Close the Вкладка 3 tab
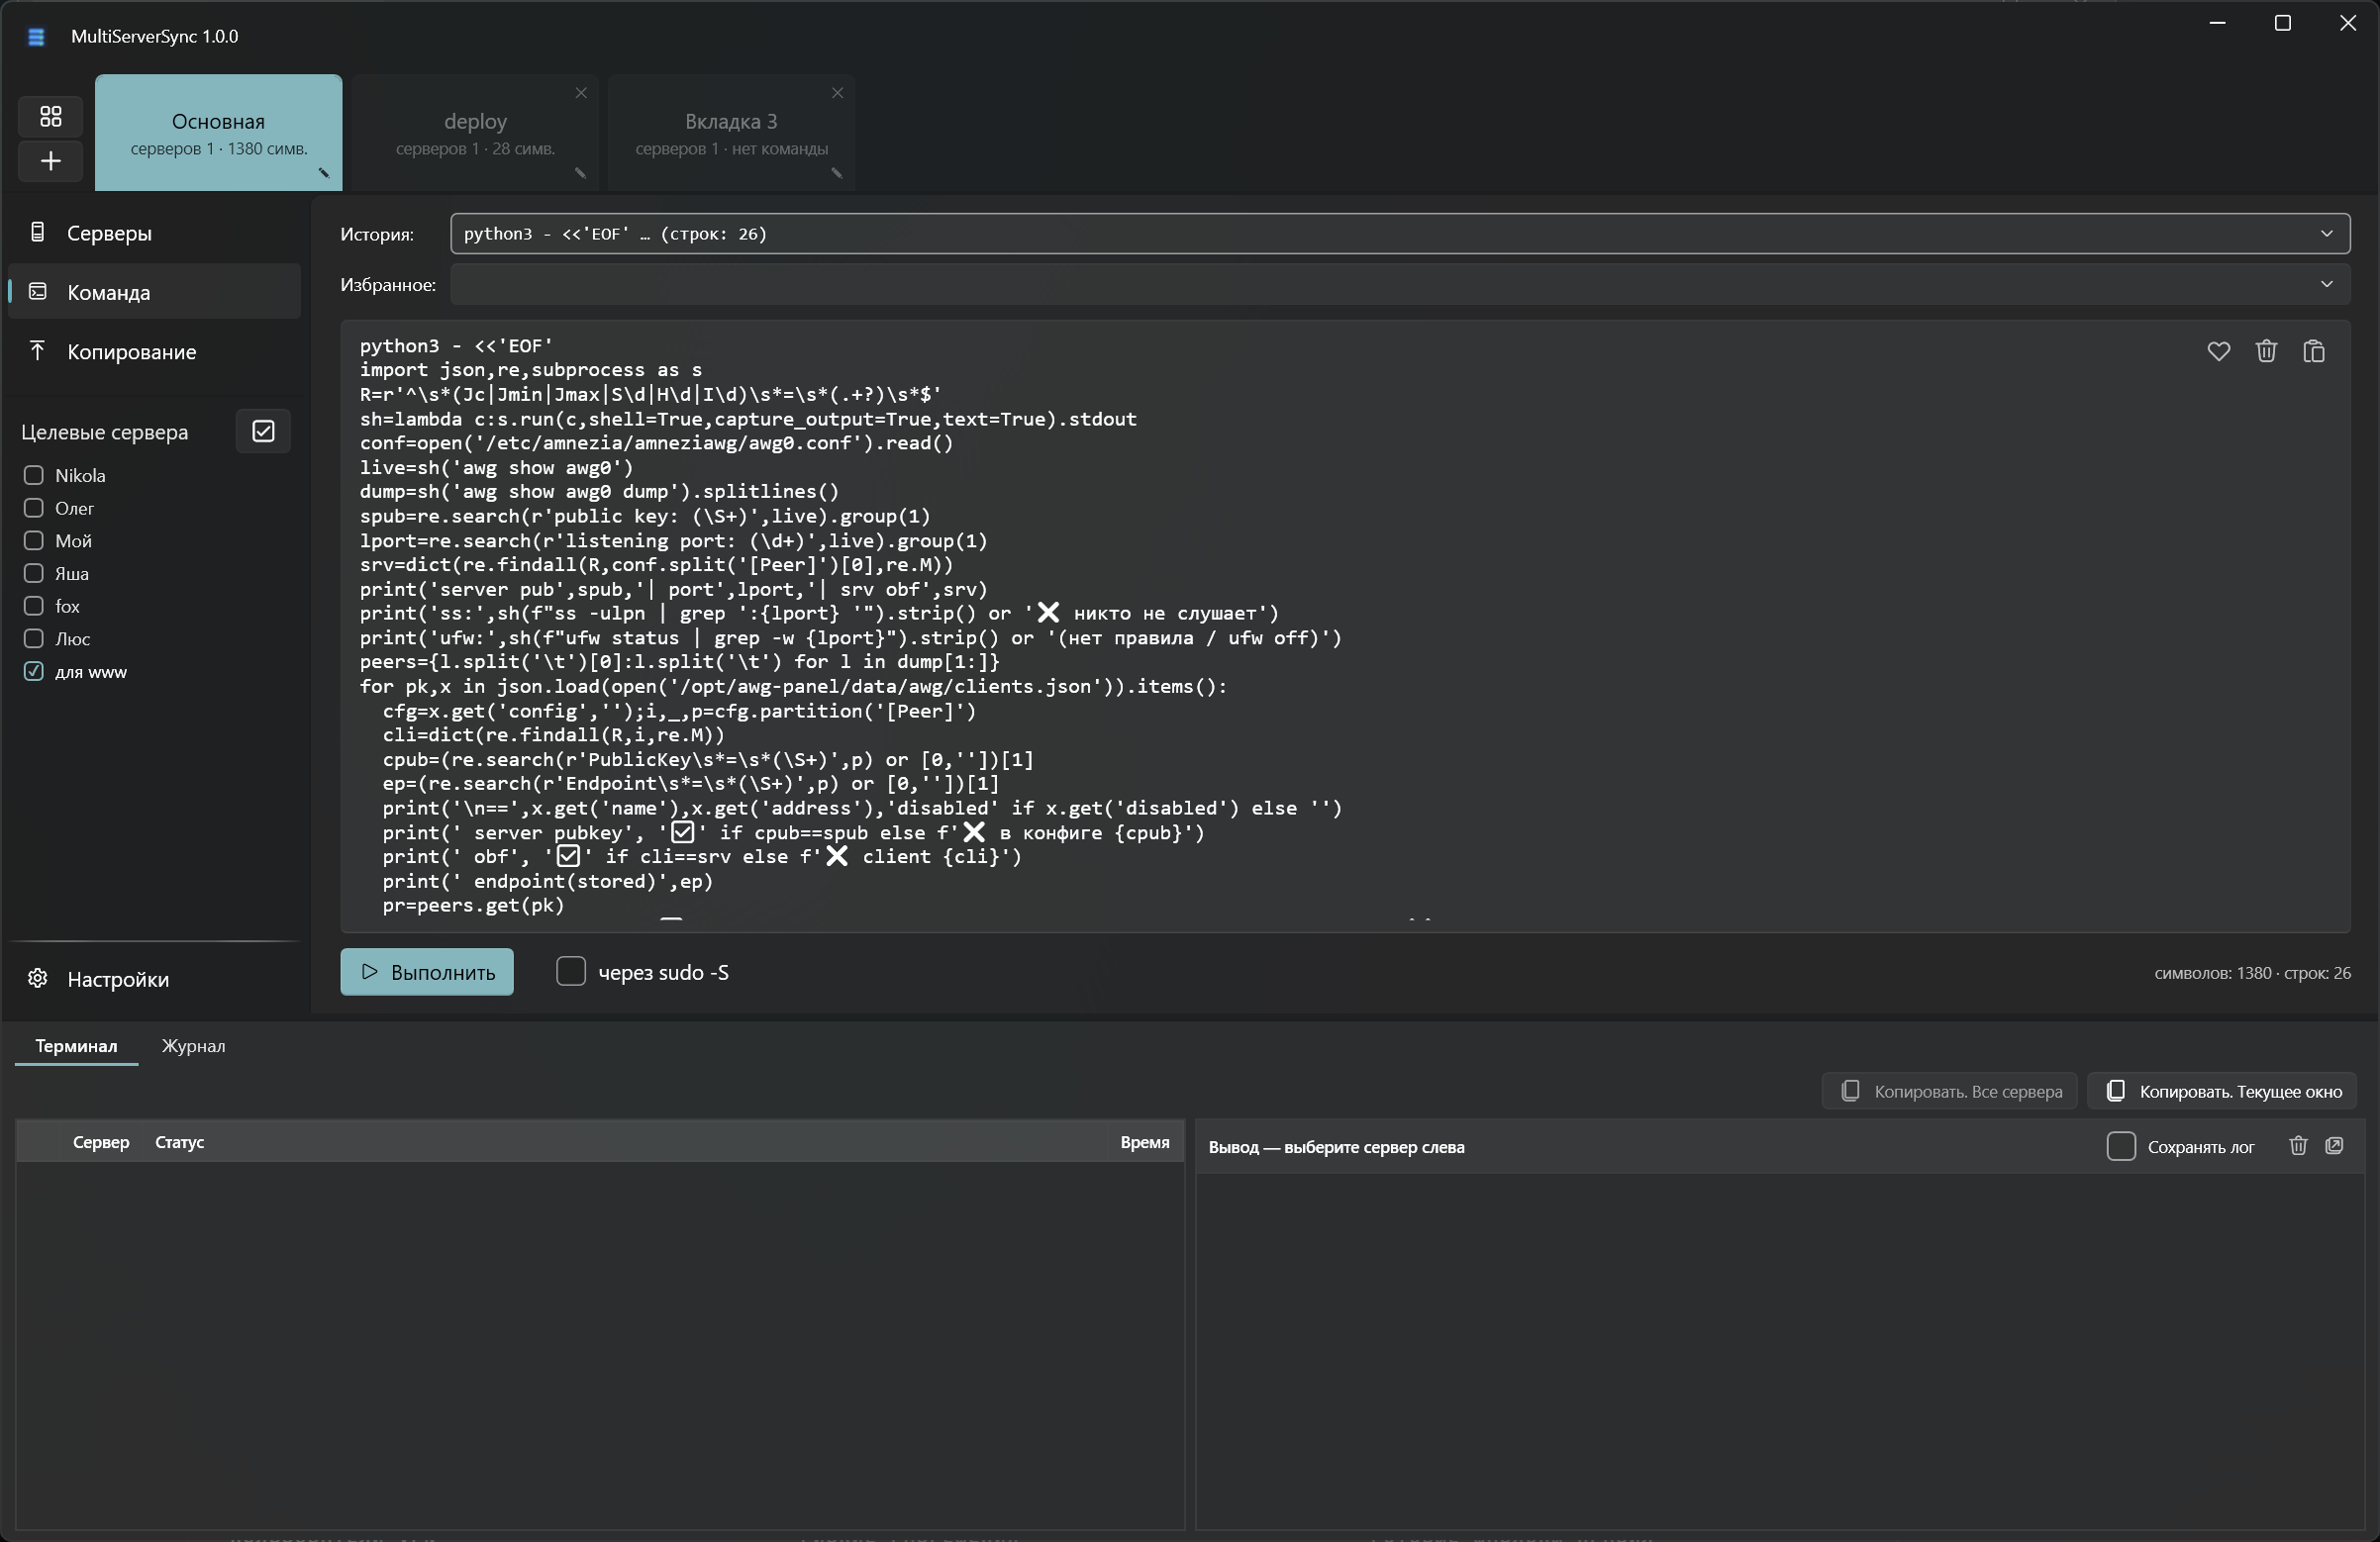Viewport: 2380px width, 1542px height. click(x=838, y=93)
